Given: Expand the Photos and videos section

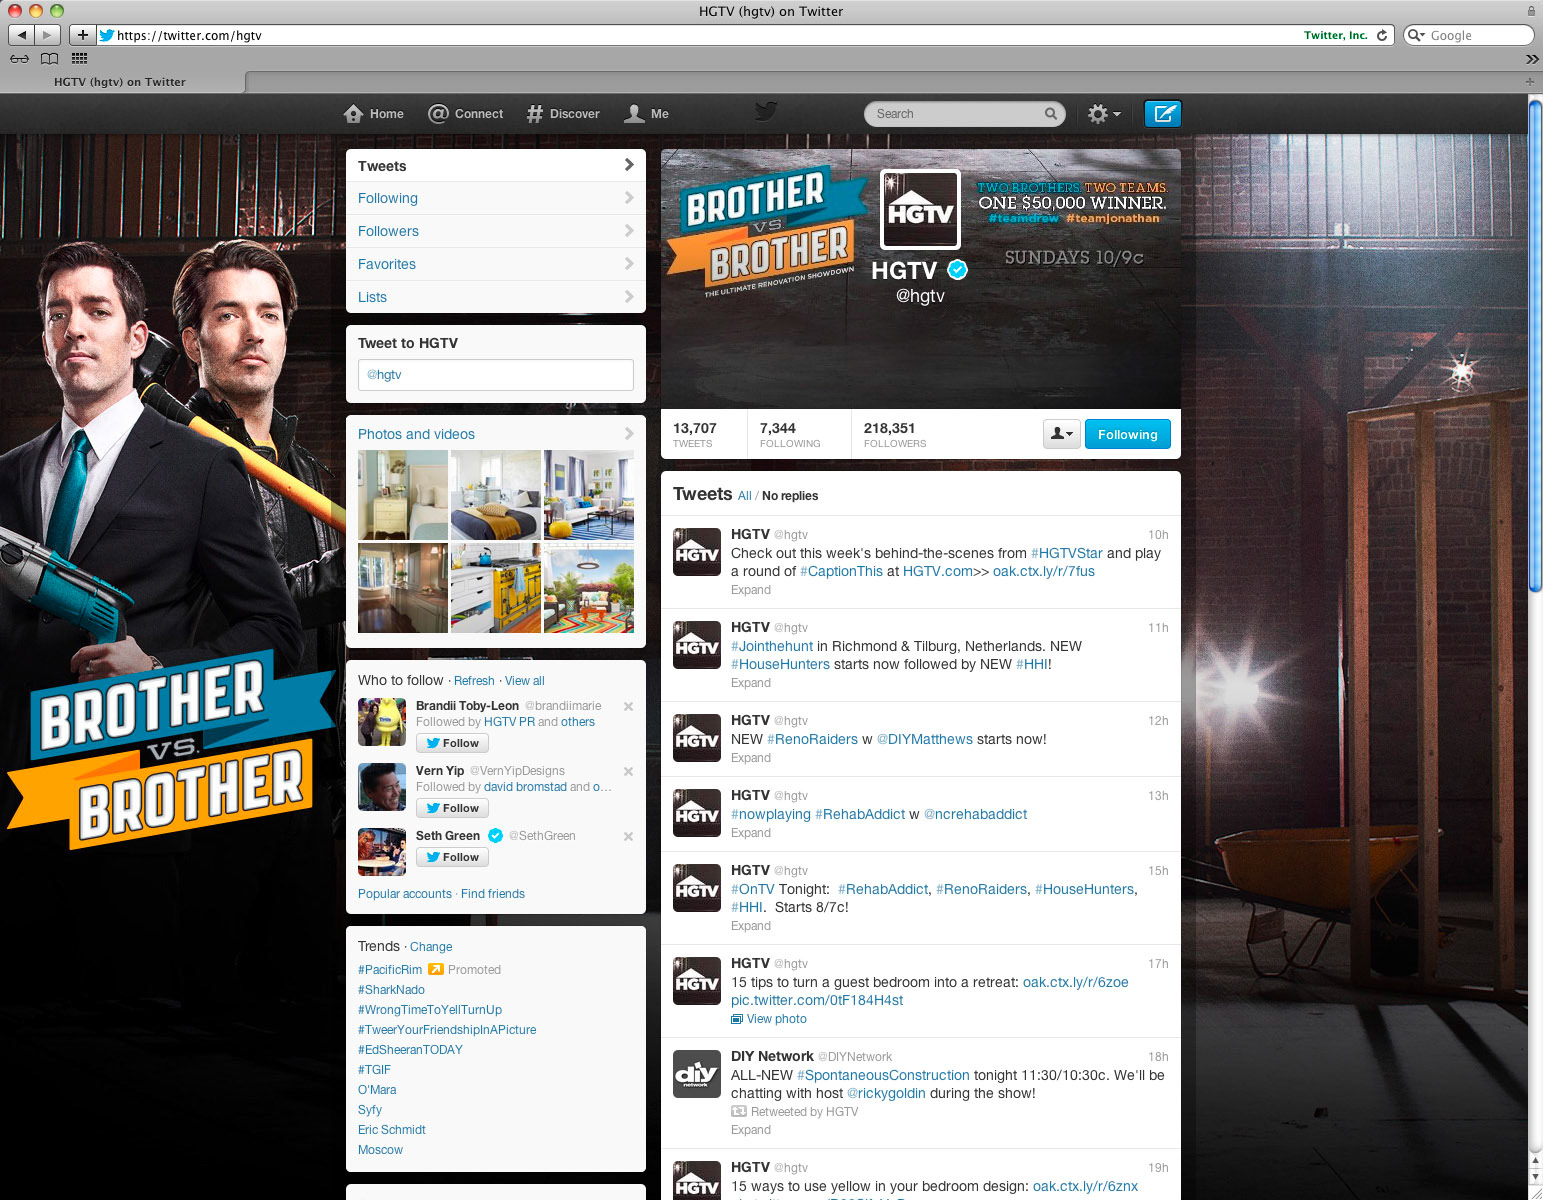Looking at the screenshot, I should point(496,434).
